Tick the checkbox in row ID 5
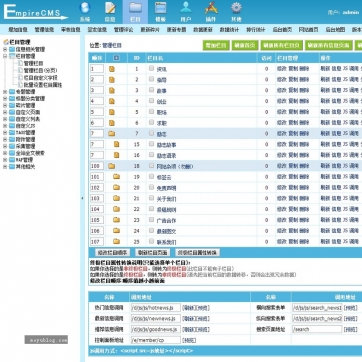This screenshot has height=362, width=362. tap(151, 112)
